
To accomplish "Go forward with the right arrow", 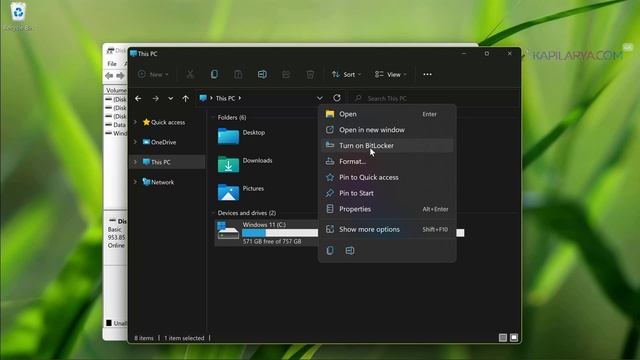I will (x=156, y=98).
